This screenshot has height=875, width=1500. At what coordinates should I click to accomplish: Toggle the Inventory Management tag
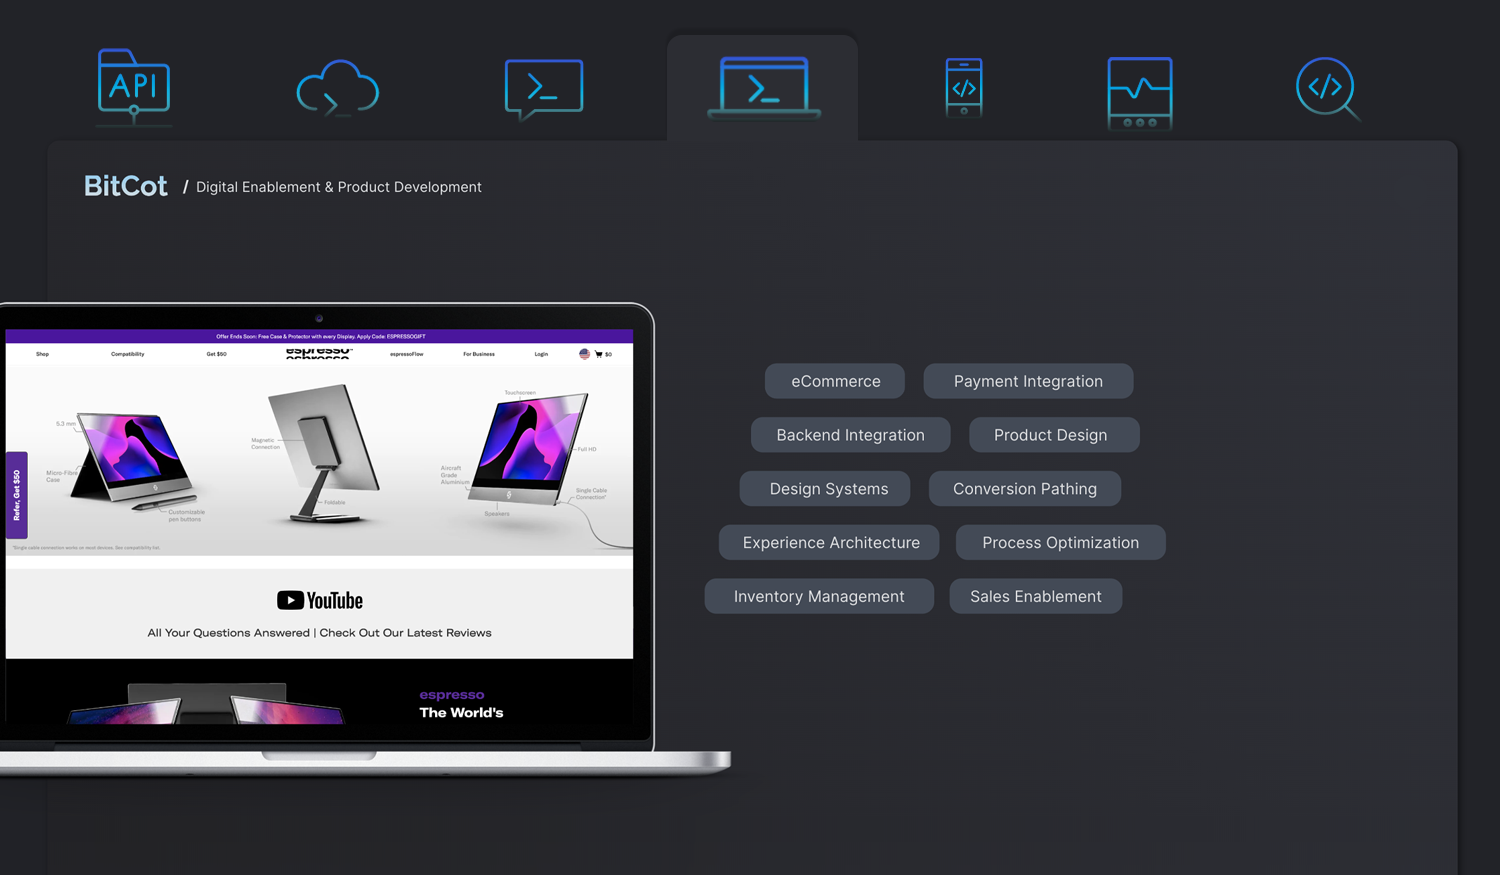pyautogui.click(x=818, y=596)
